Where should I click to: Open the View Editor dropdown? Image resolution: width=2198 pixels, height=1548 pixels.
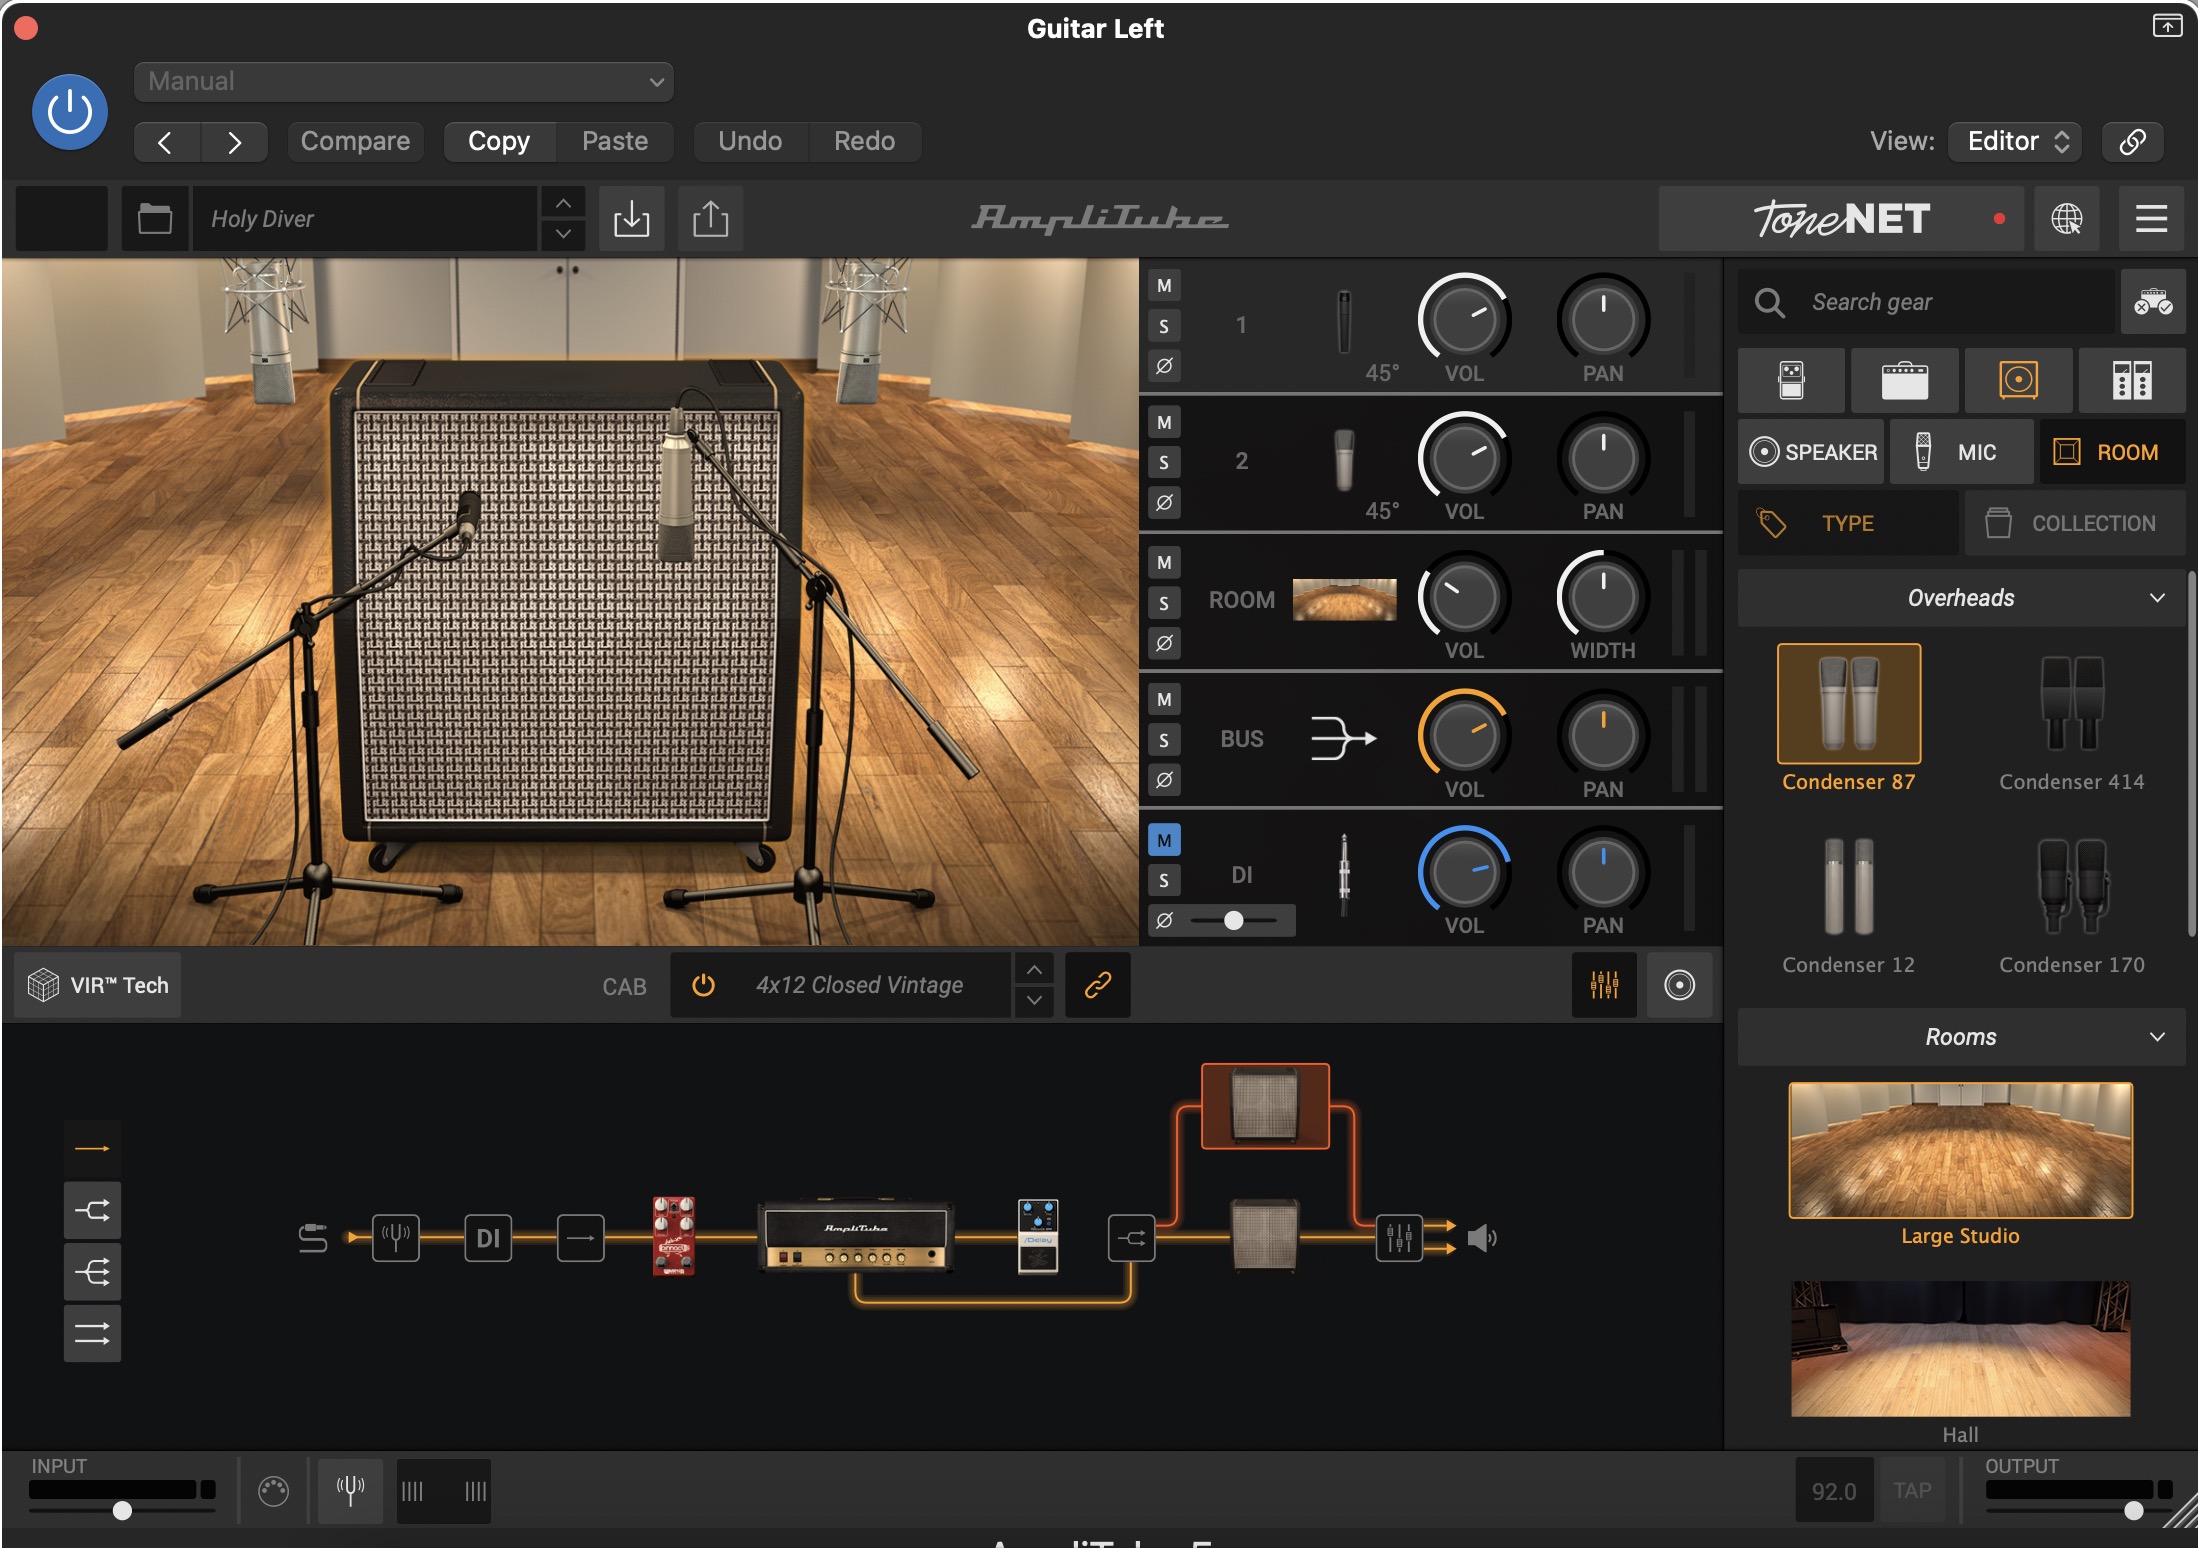(x=2015, y=141)
